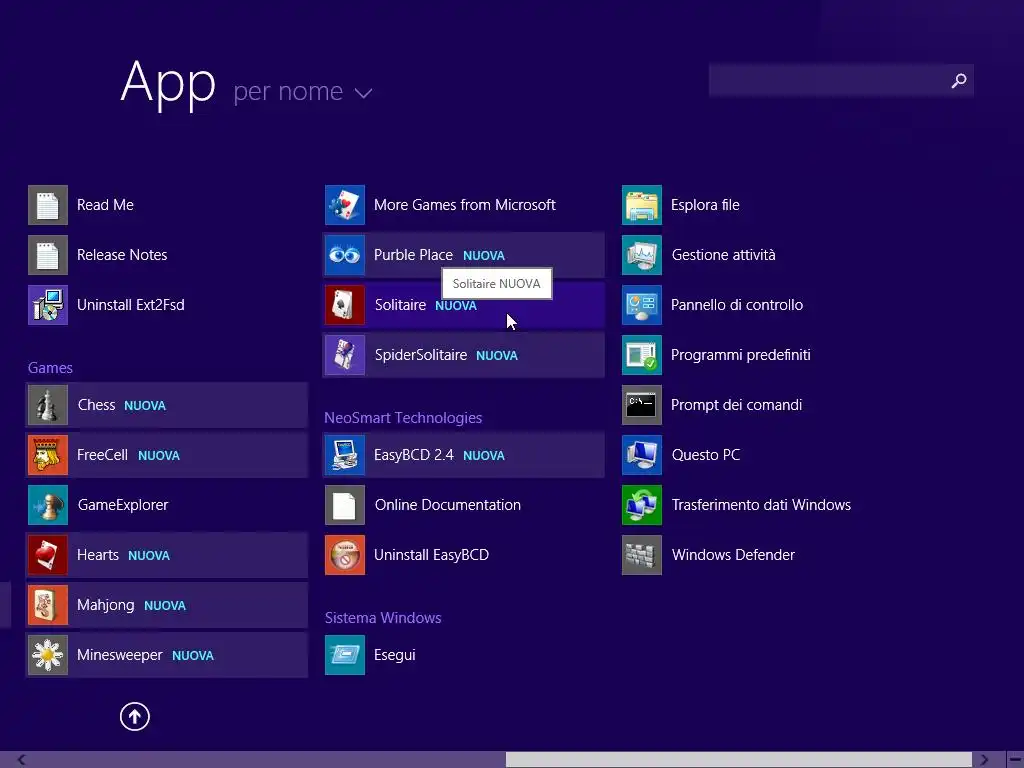Image resolution: width=1024 pixels, height=768 pixels.
Task: Click the NUOVA badge beside EasyBCD 2.4
Action: tap(484, 456)
